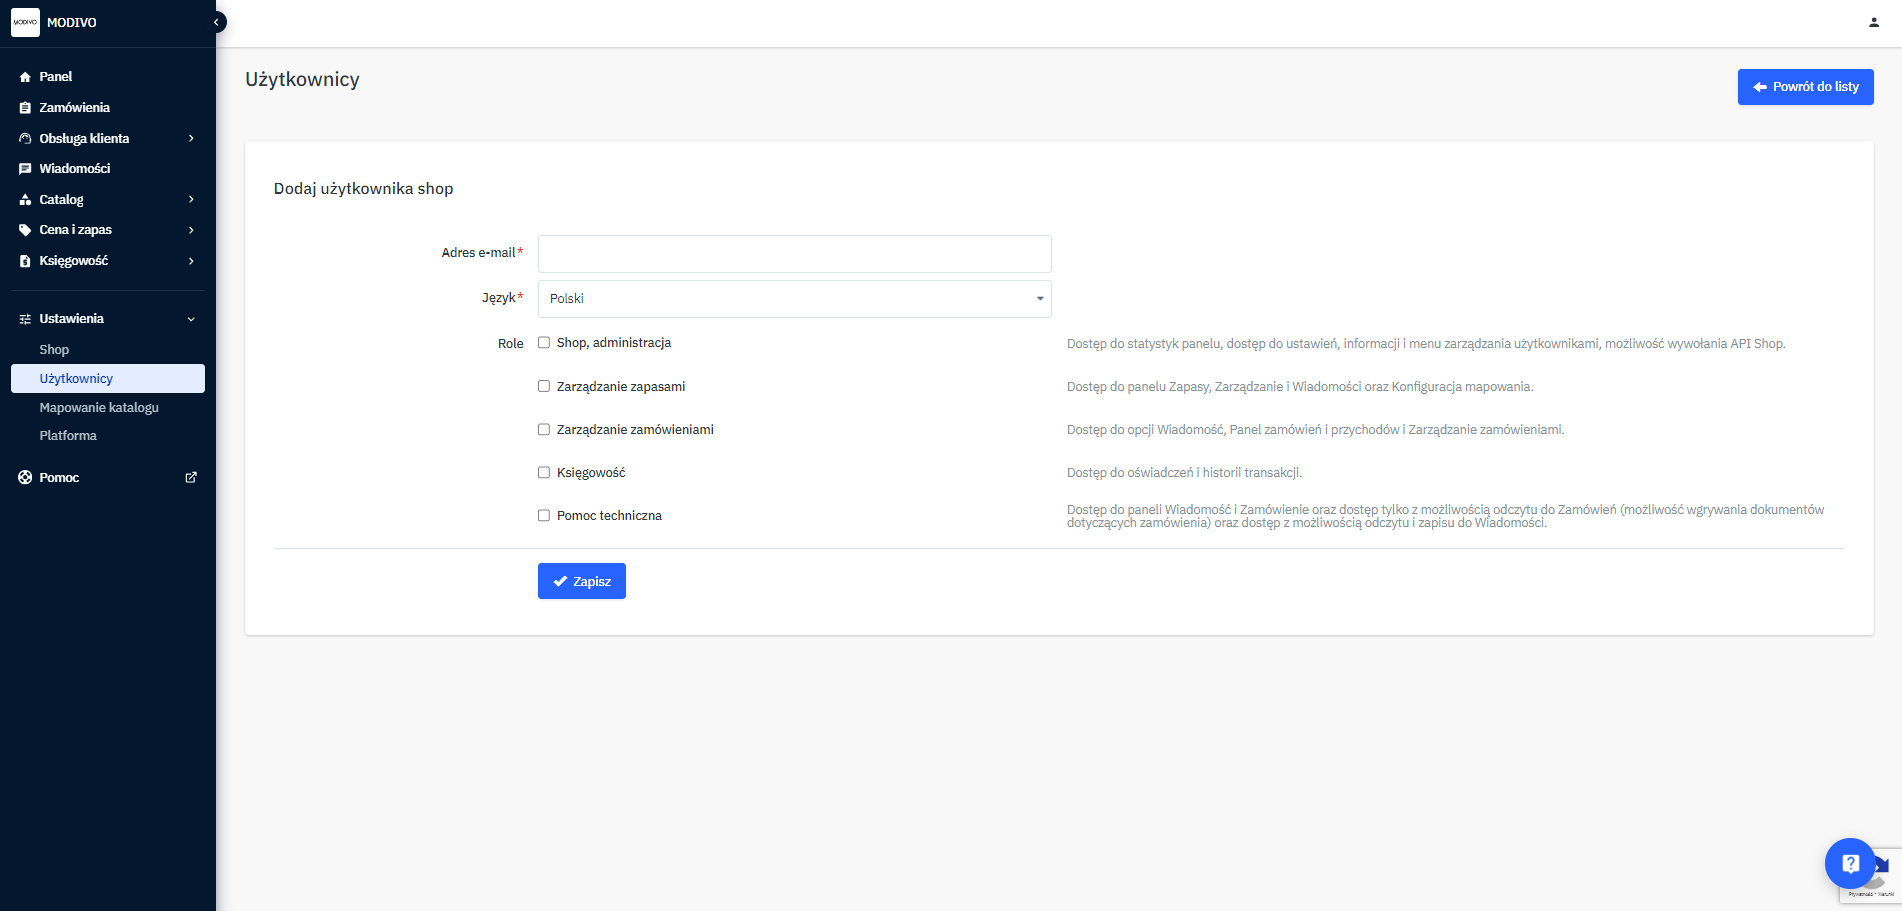
Task: Open the blue help chat widget
Action: [1849, 863]
